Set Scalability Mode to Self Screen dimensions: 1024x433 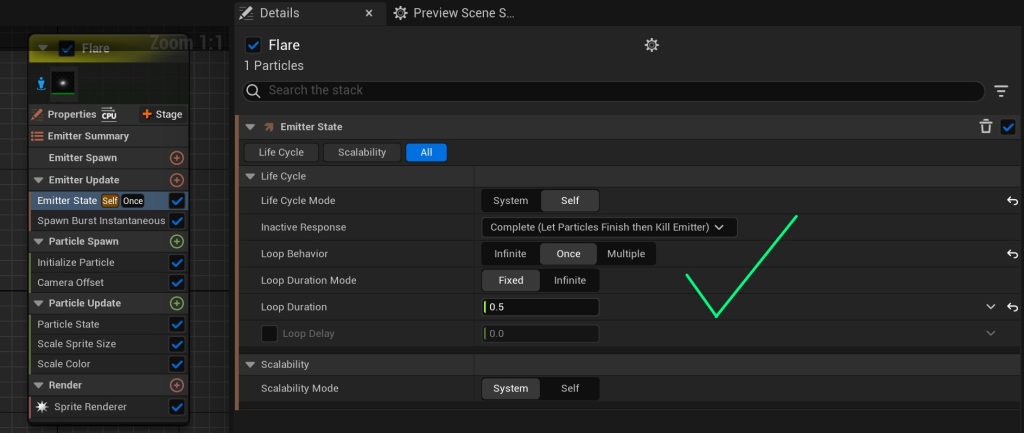(569, 388)
